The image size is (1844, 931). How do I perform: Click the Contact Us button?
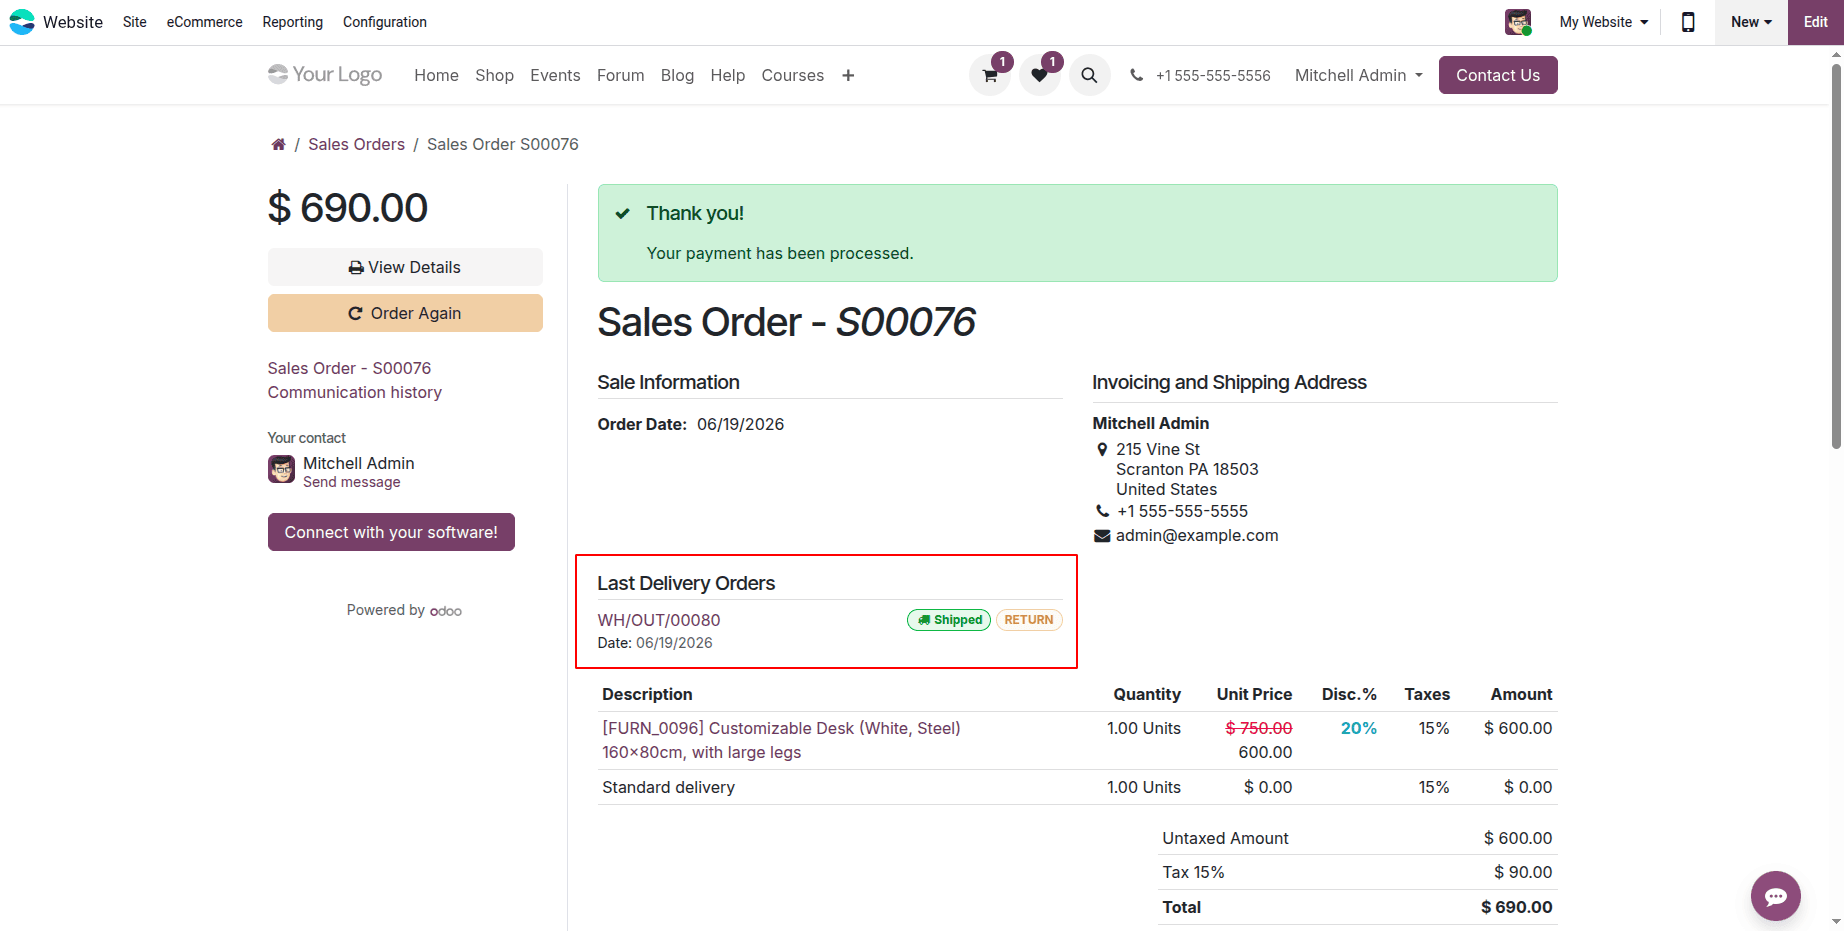[x=1498, y=75]
